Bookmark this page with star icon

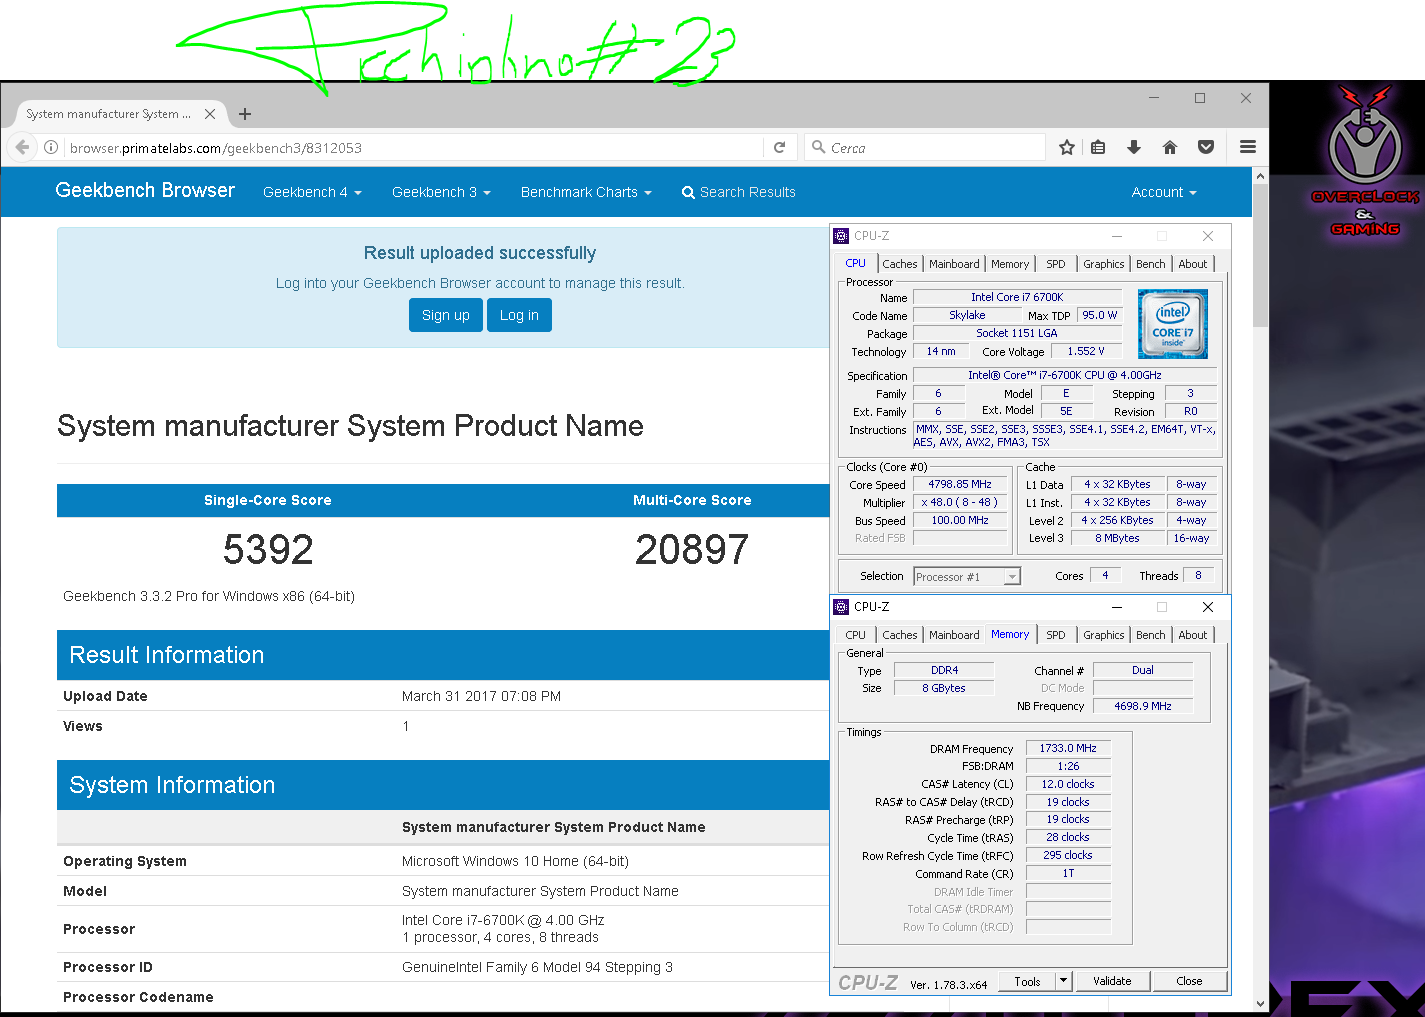click(x=1067, y=147)
